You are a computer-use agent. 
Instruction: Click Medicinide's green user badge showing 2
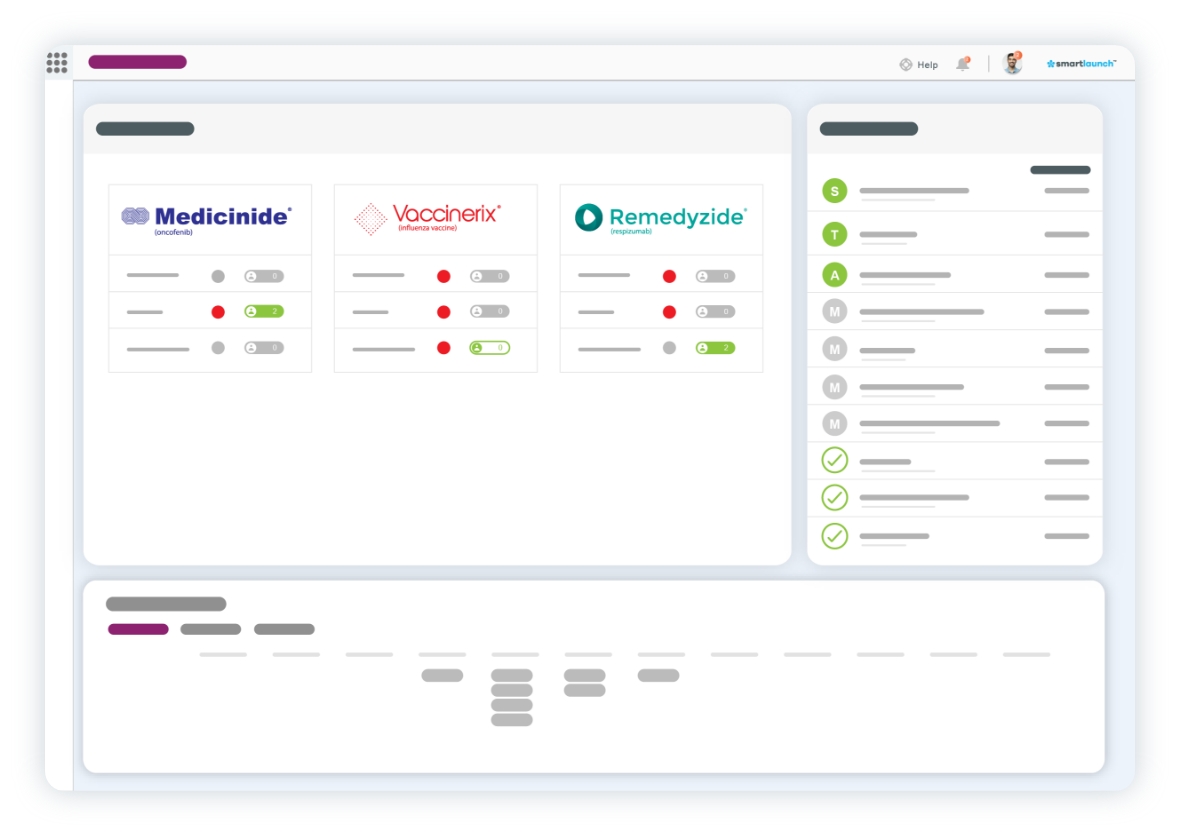pos(264,312)
